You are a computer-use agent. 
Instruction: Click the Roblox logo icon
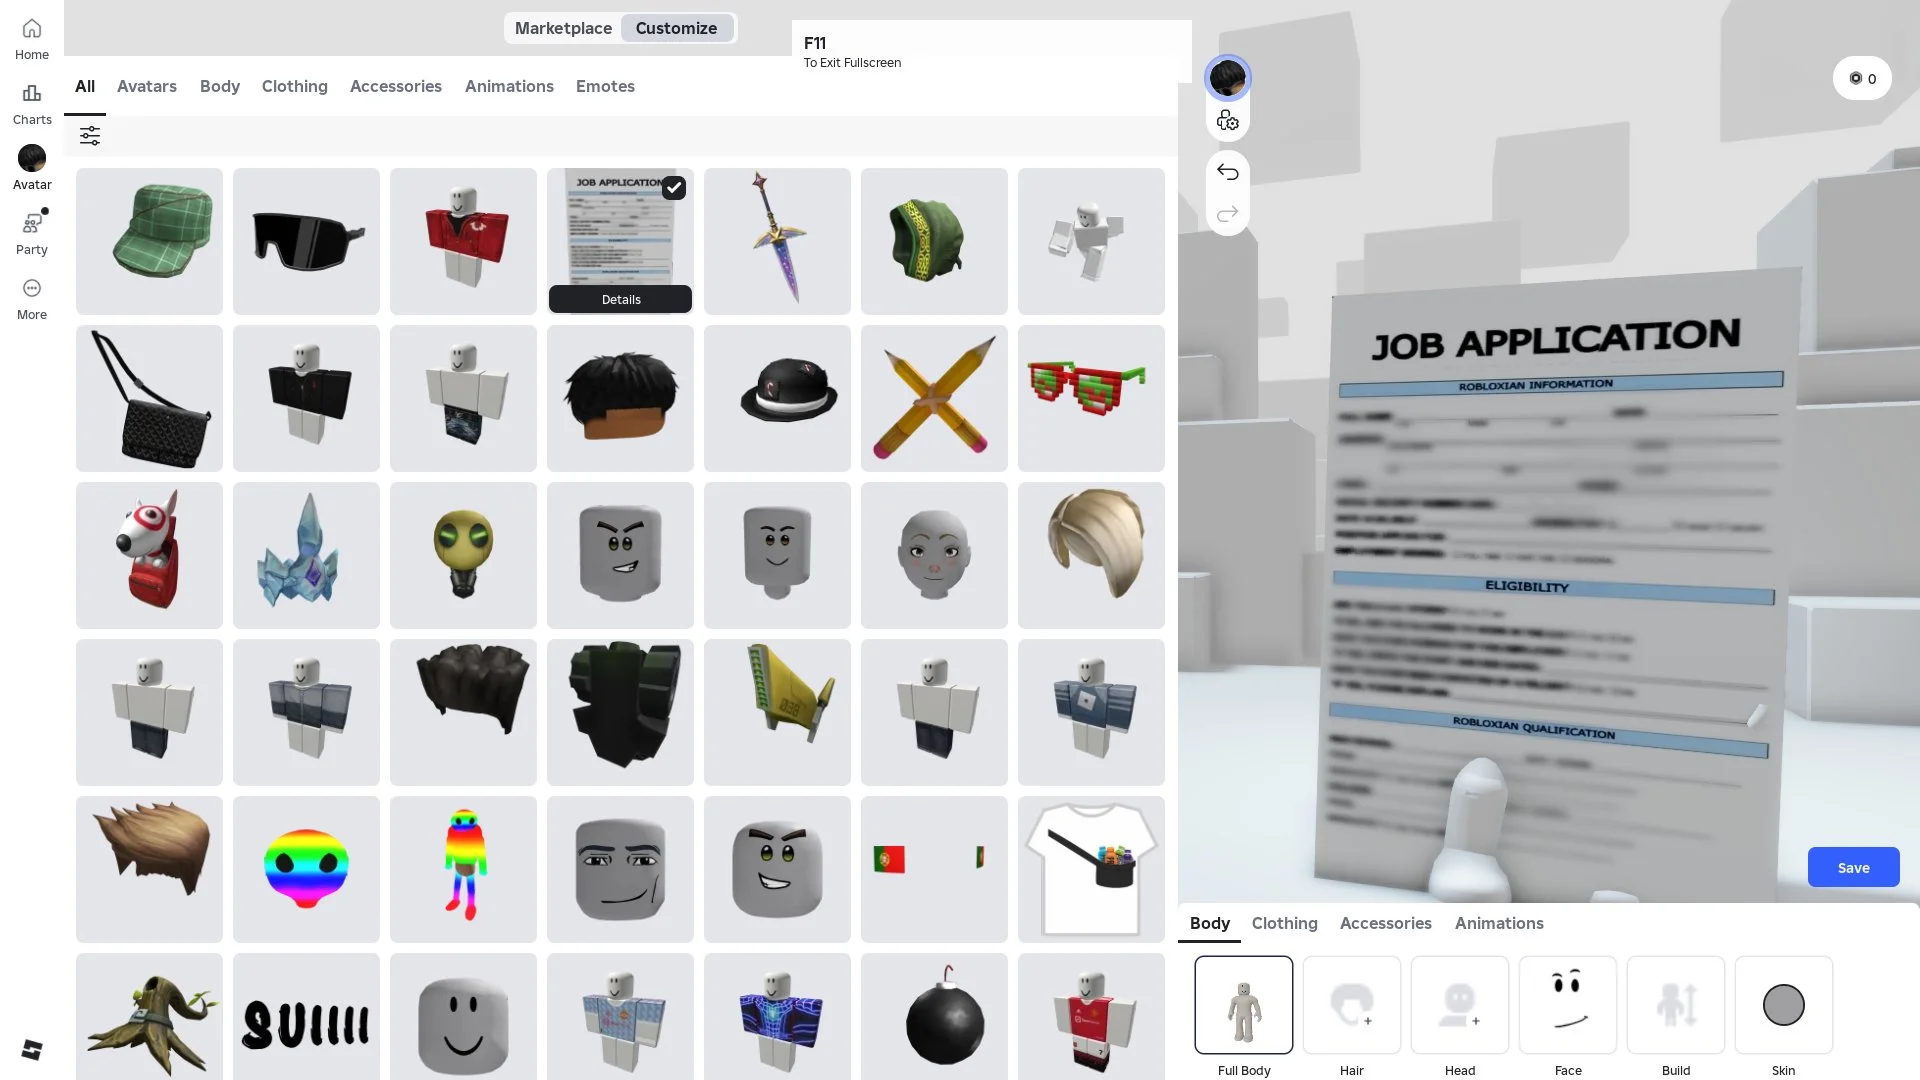[x=32, y=1049]
